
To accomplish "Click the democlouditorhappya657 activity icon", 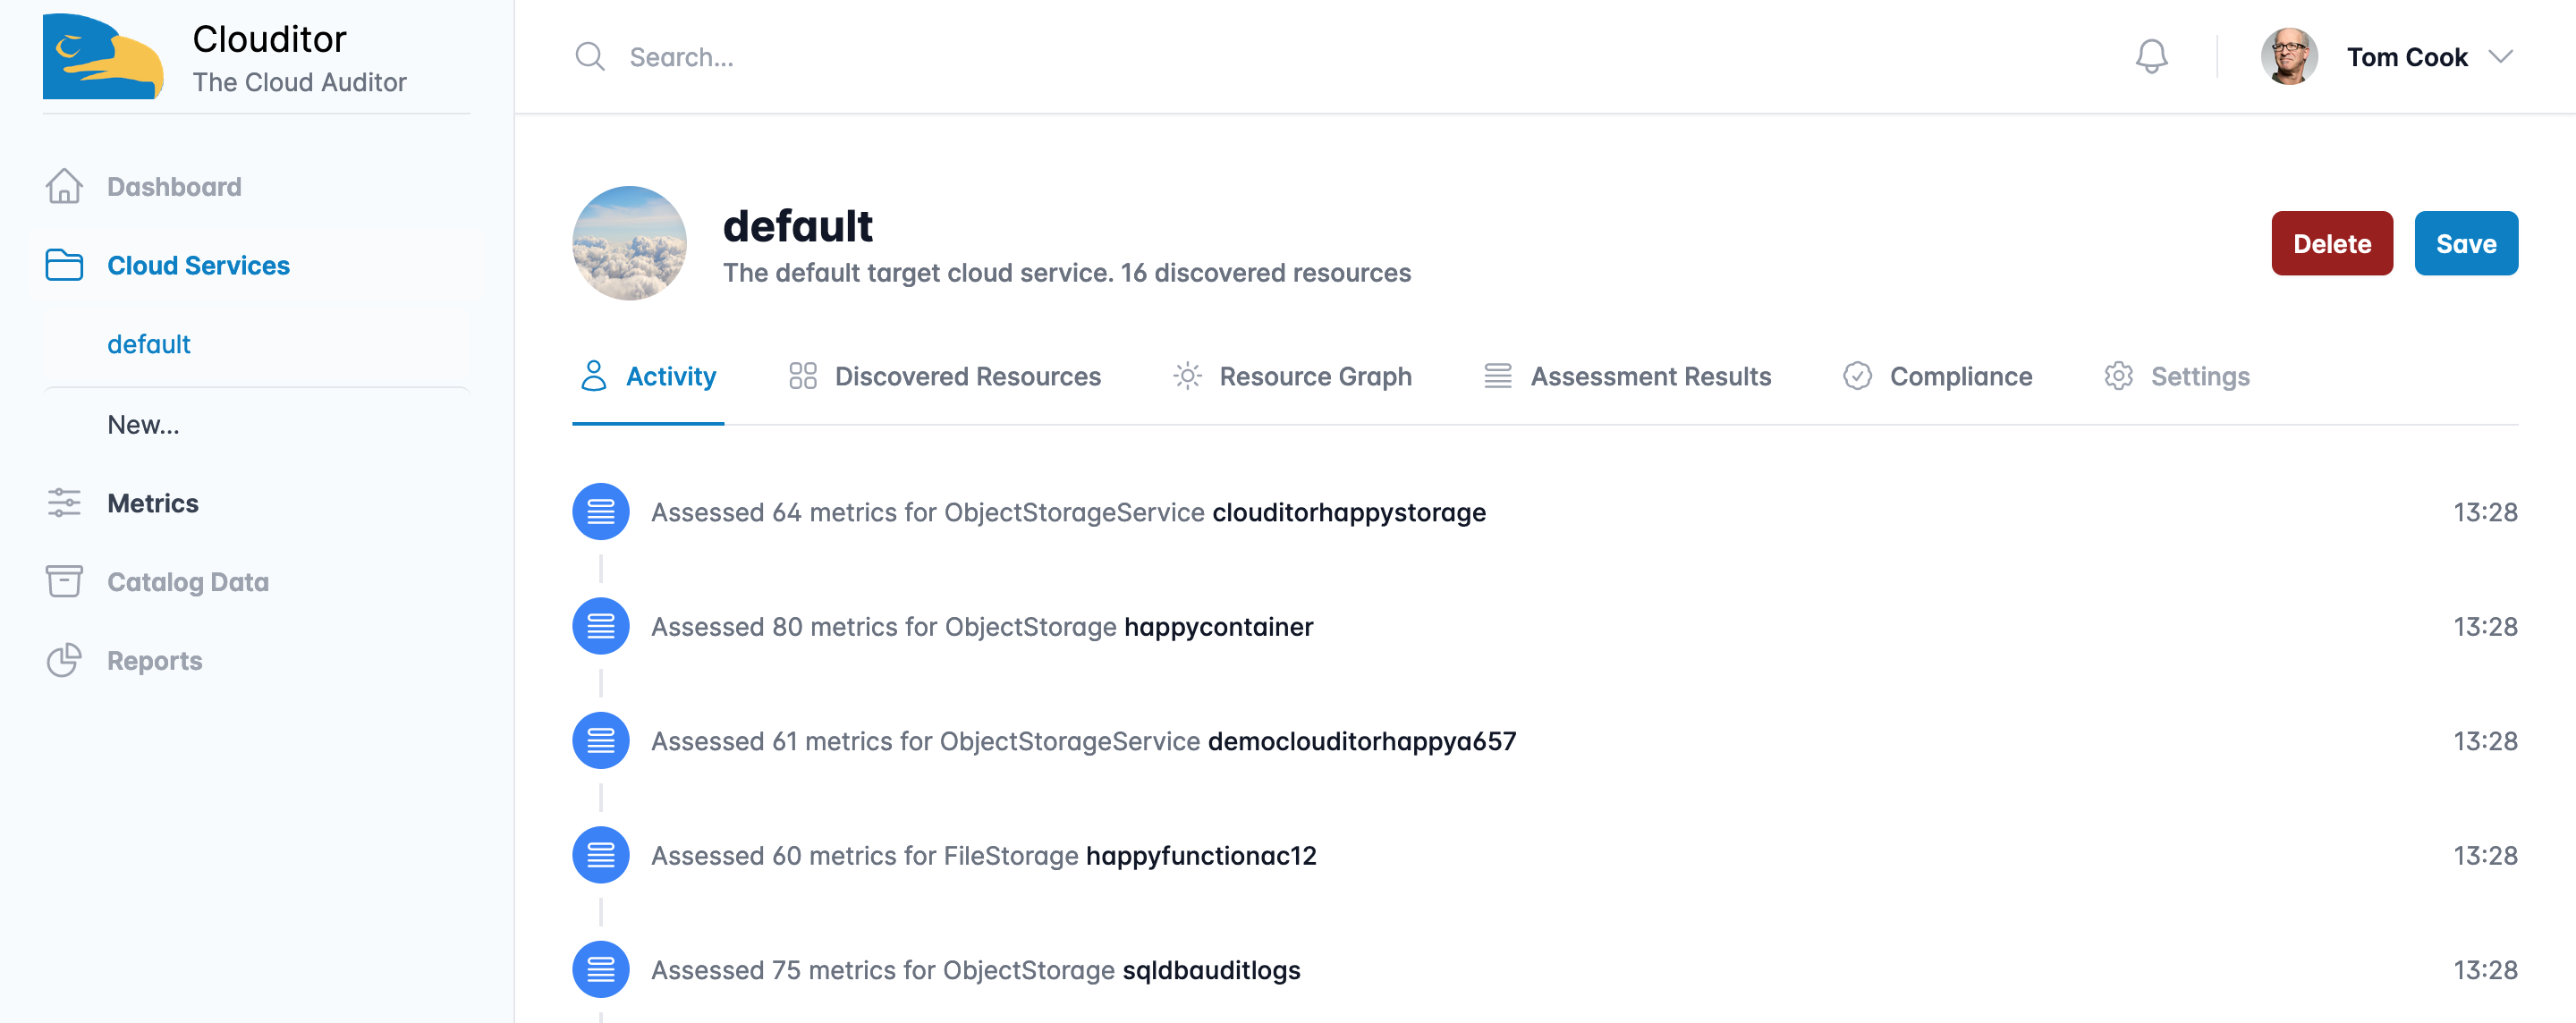I will tap(600, 740).
